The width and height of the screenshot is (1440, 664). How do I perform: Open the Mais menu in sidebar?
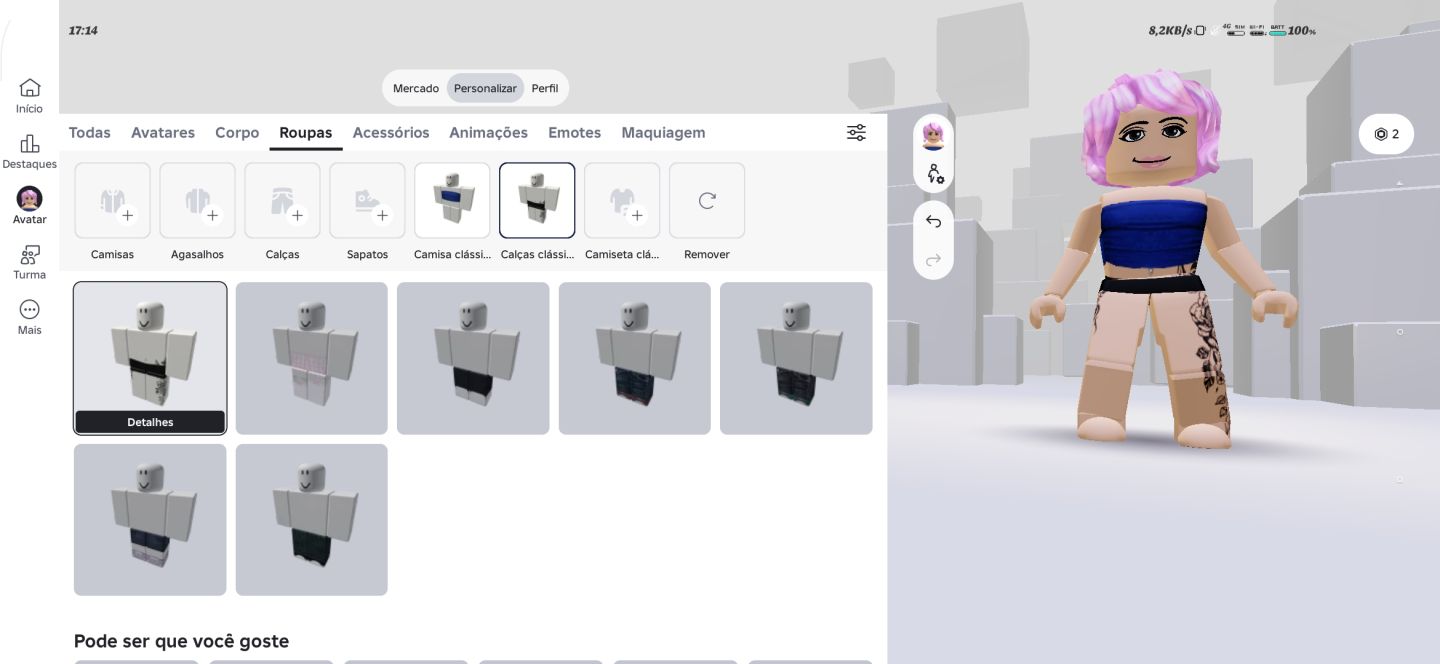(x=29, y=318)
